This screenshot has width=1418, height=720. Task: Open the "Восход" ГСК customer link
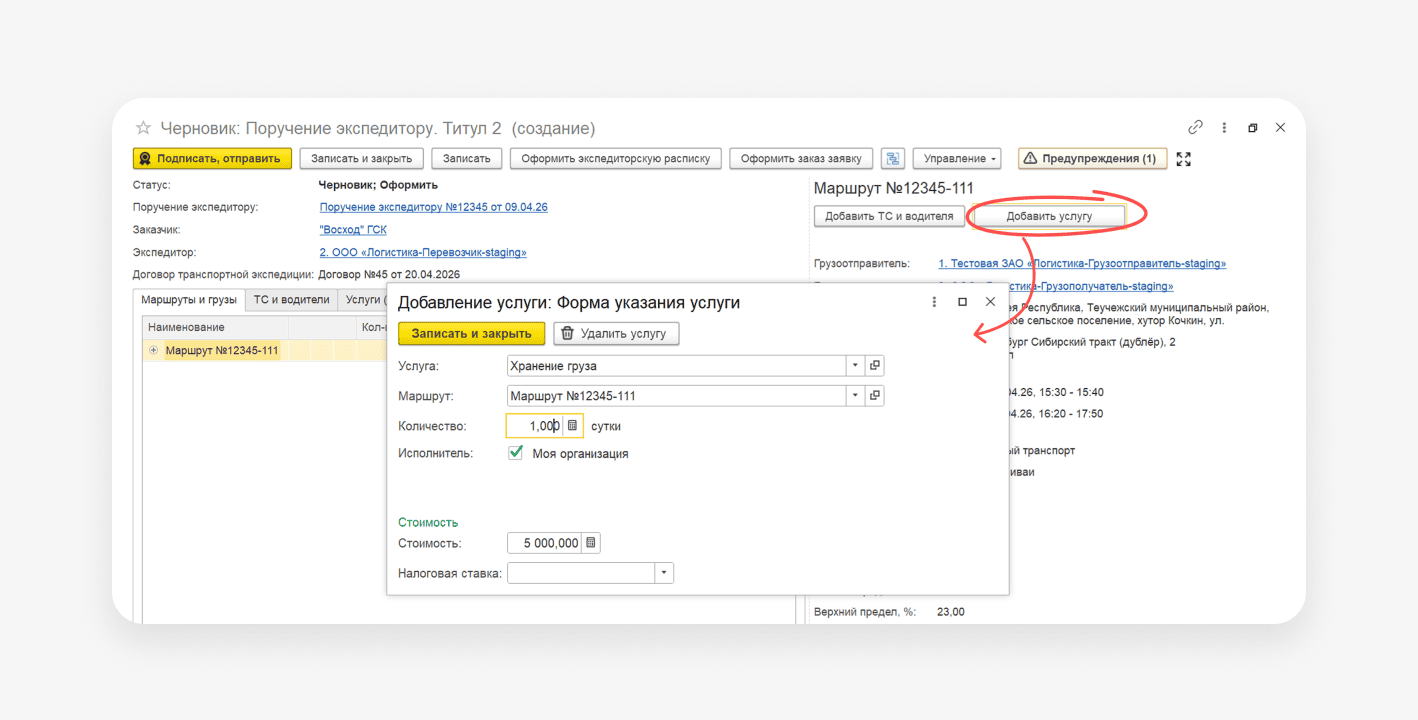point(353,230)
